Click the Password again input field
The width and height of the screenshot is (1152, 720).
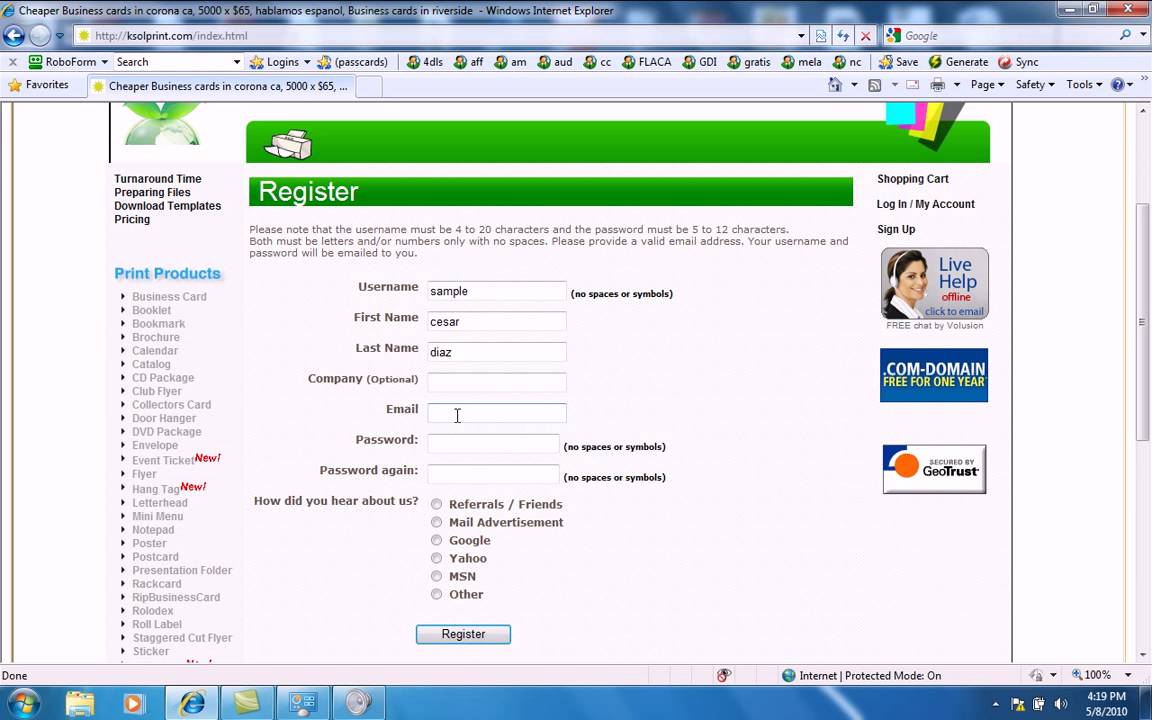493,474
